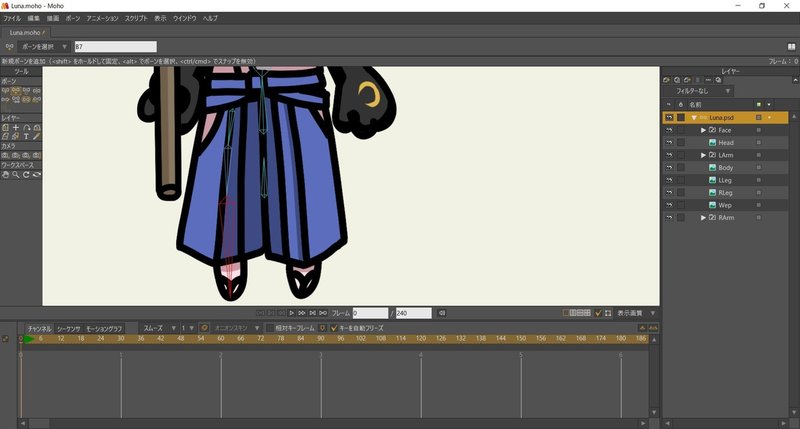
Task: Choose the Zoom Workspace magnifier tool
Action: click(x=16, y=174)
